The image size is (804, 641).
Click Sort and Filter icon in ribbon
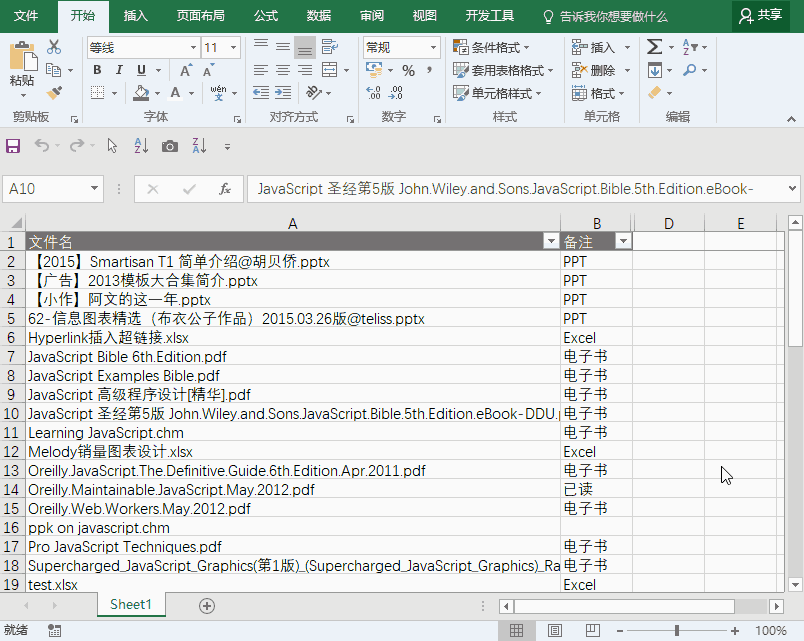tap(690, 47)
